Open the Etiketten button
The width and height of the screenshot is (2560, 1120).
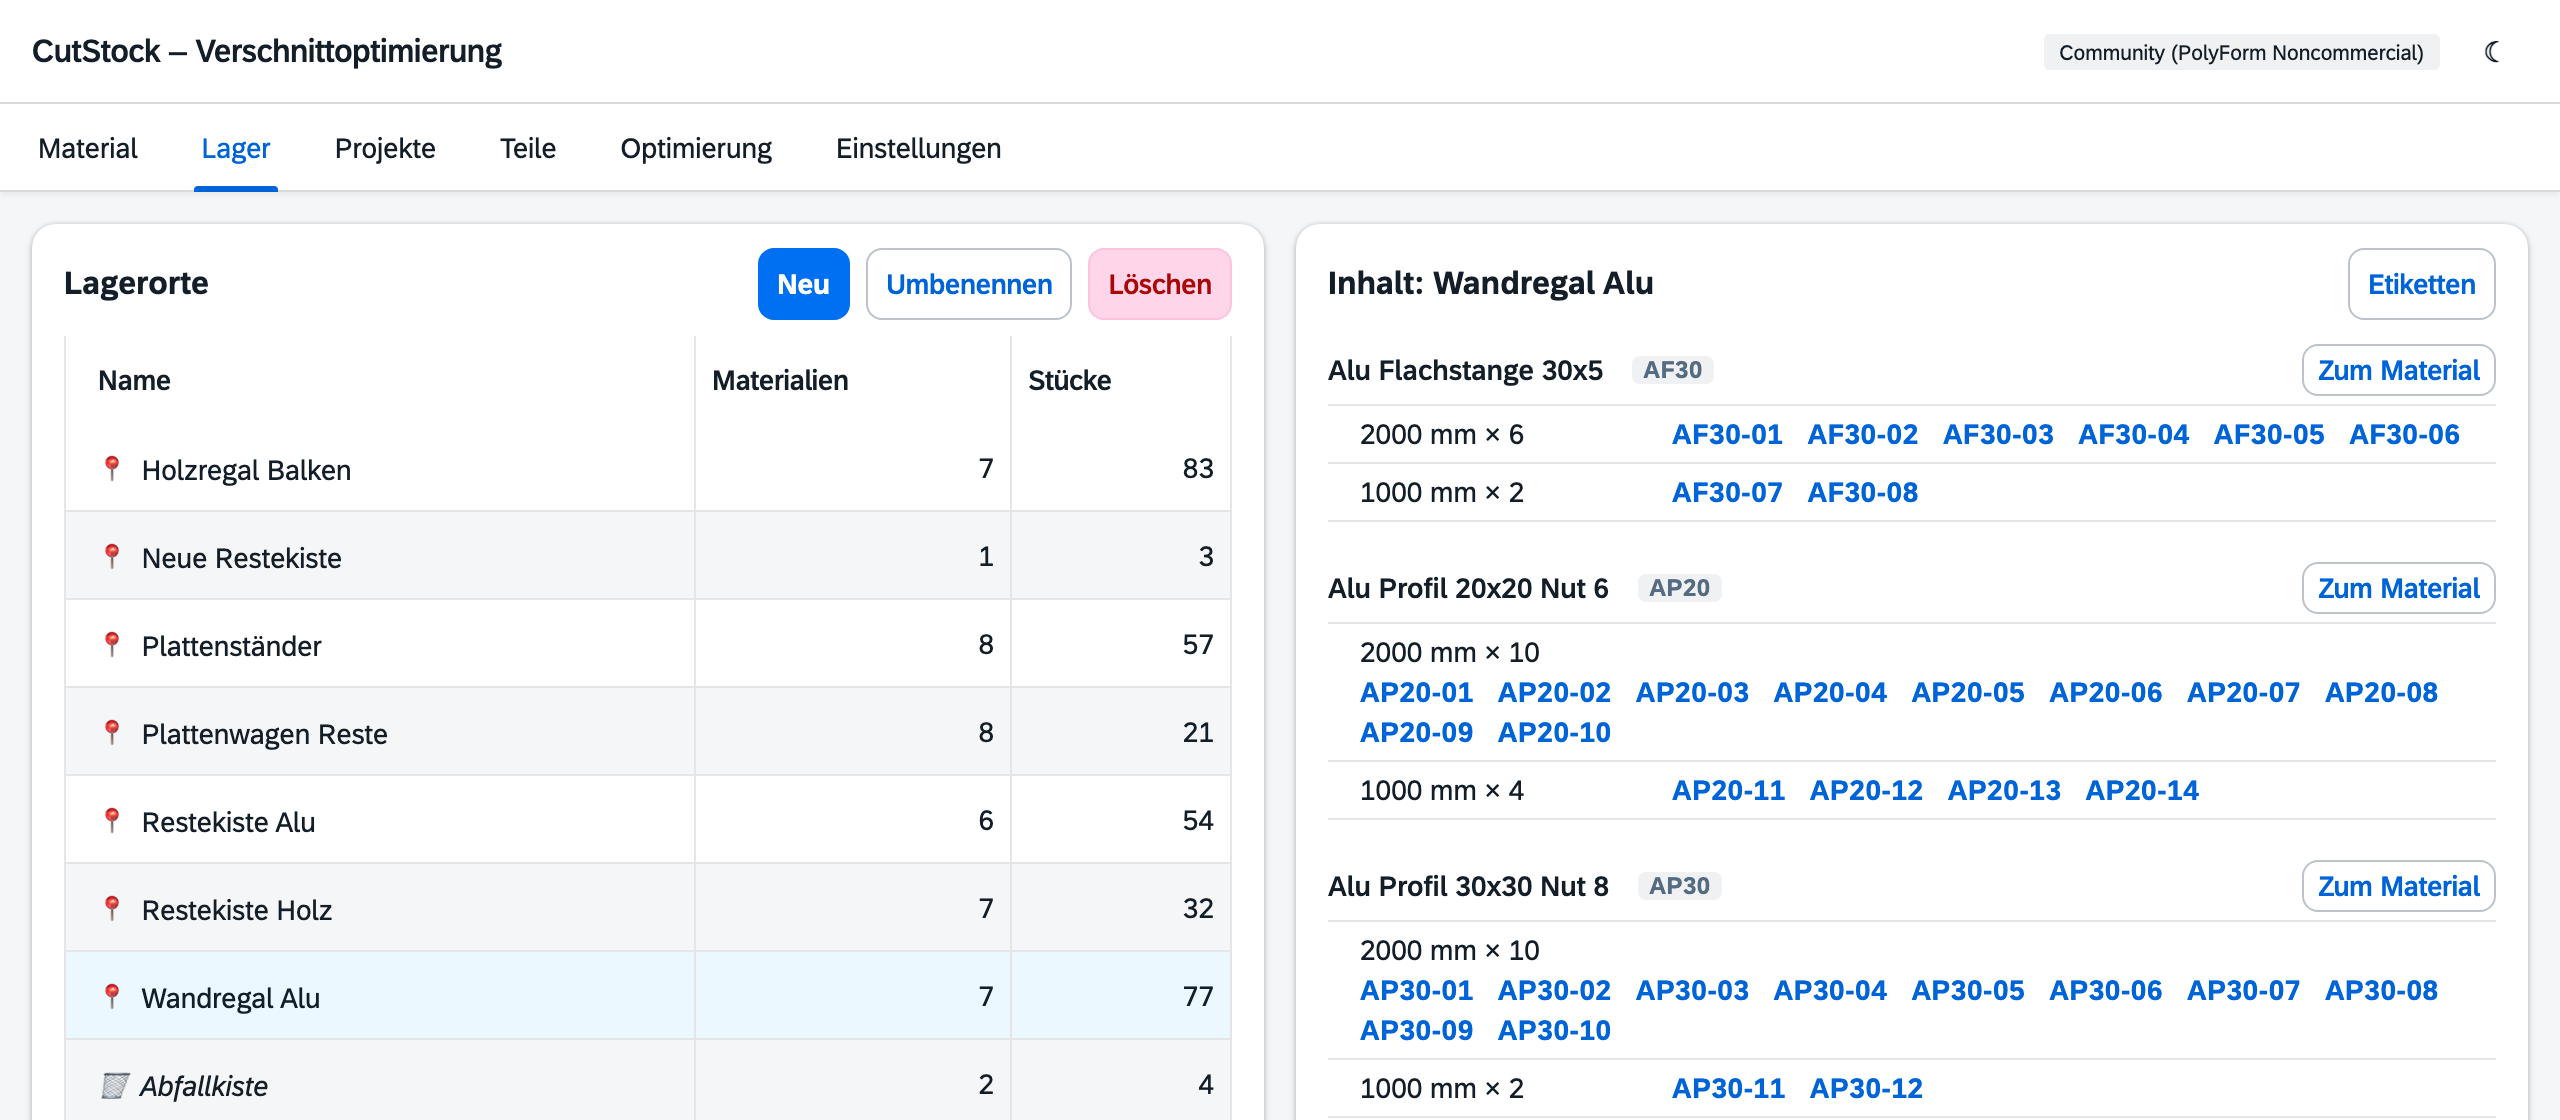click(2422, 284)
